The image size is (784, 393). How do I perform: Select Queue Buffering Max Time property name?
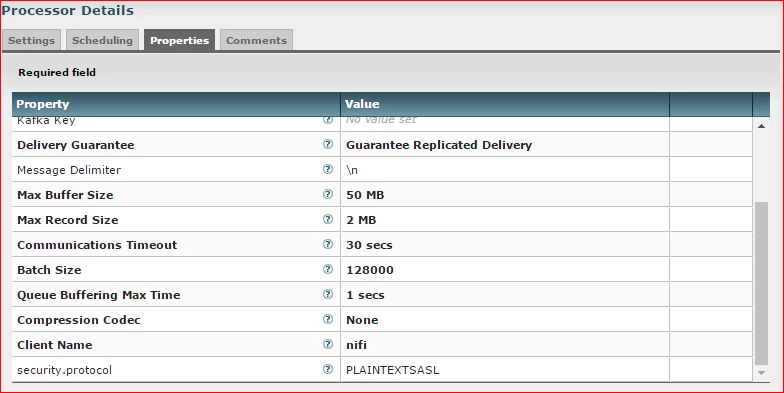98,295
